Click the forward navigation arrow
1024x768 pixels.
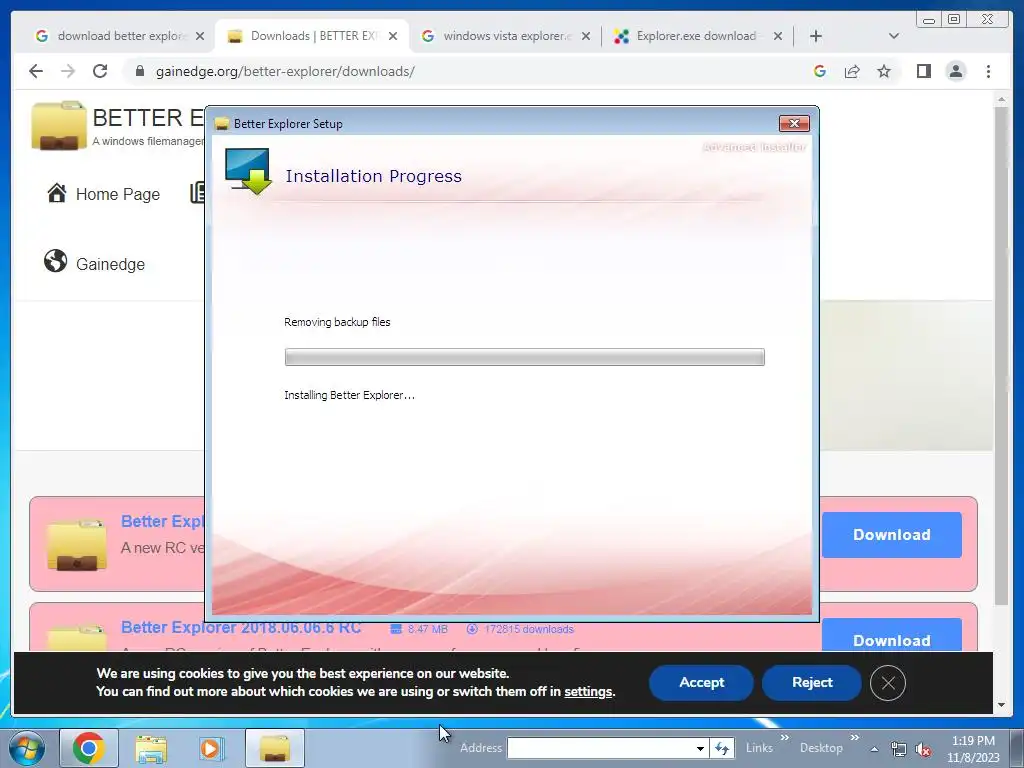[x=68, y=71]
